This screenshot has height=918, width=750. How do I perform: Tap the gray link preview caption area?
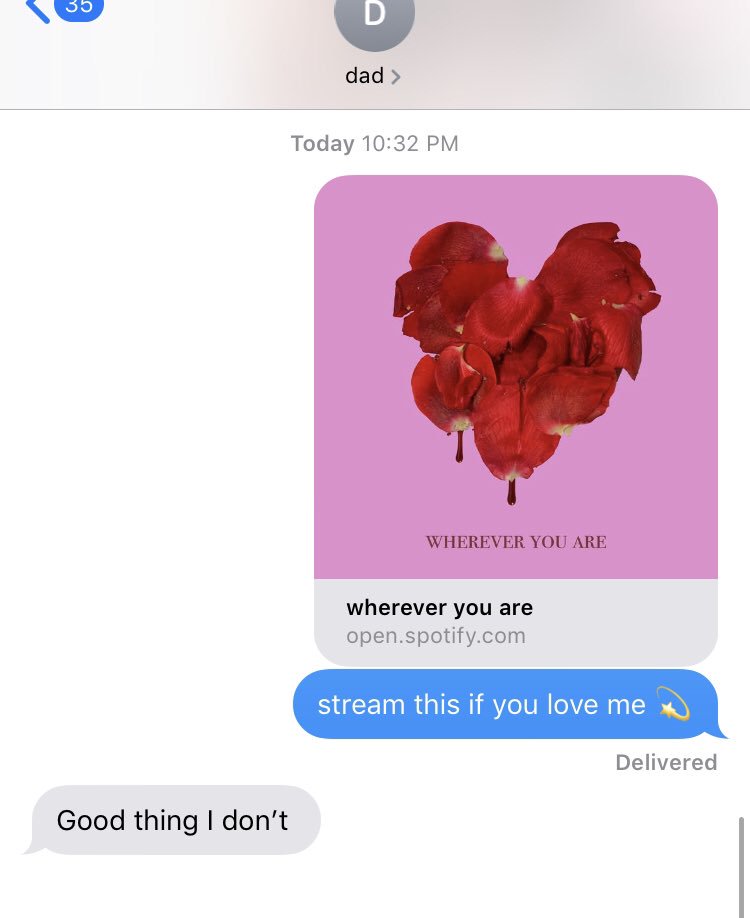[x=516, y=622]
